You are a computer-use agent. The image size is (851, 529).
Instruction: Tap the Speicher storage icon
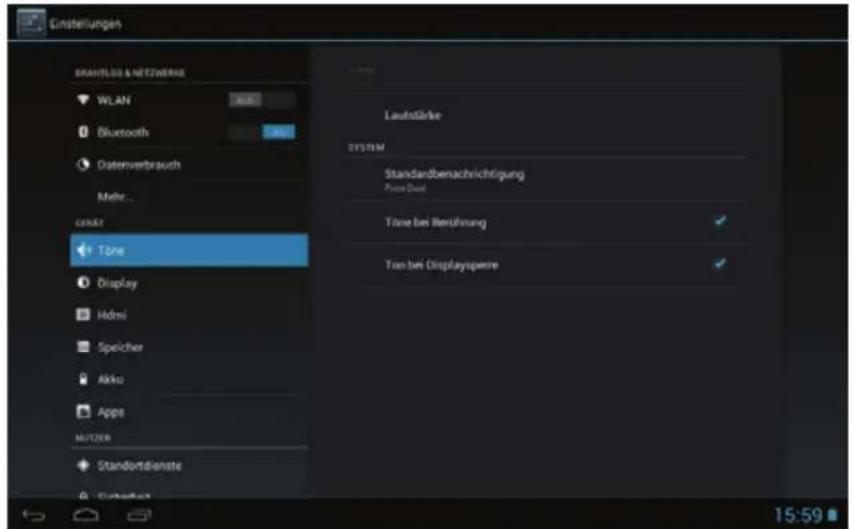tap(83, 347)
